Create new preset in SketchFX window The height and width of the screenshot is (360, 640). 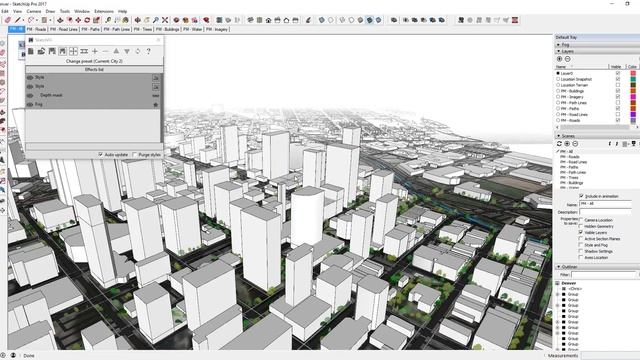(x=31, y=51)
